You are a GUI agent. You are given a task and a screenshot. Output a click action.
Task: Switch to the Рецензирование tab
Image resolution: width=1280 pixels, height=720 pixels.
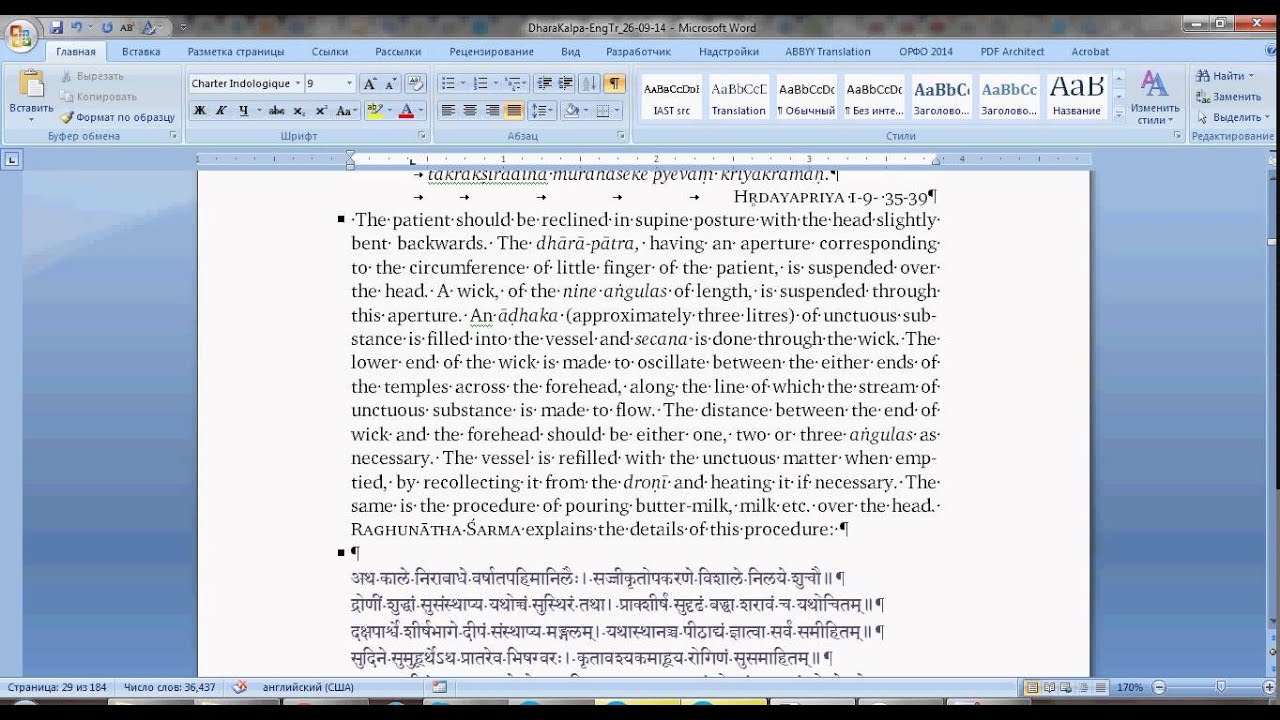tap(491, 51)
